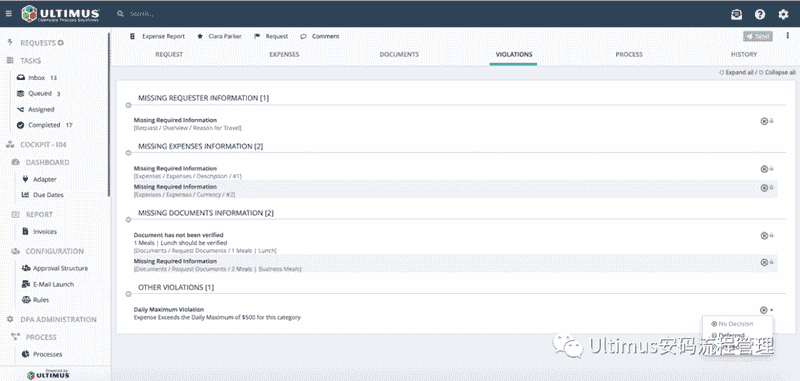Open decision icon for Reason for Travel violation
The height and width of the screenshot is (381, 800).
pos(764,121)
